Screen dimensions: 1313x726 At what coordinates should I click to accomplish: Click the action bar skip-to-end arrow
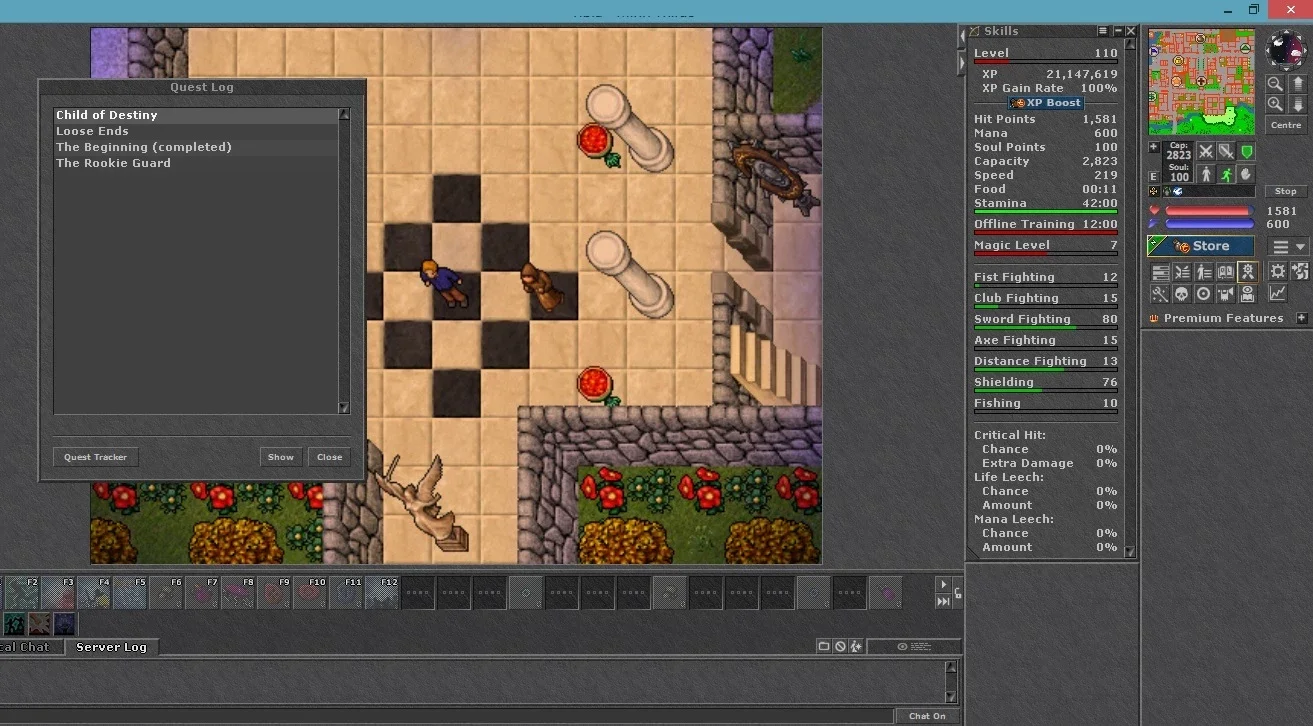point(942,601)
